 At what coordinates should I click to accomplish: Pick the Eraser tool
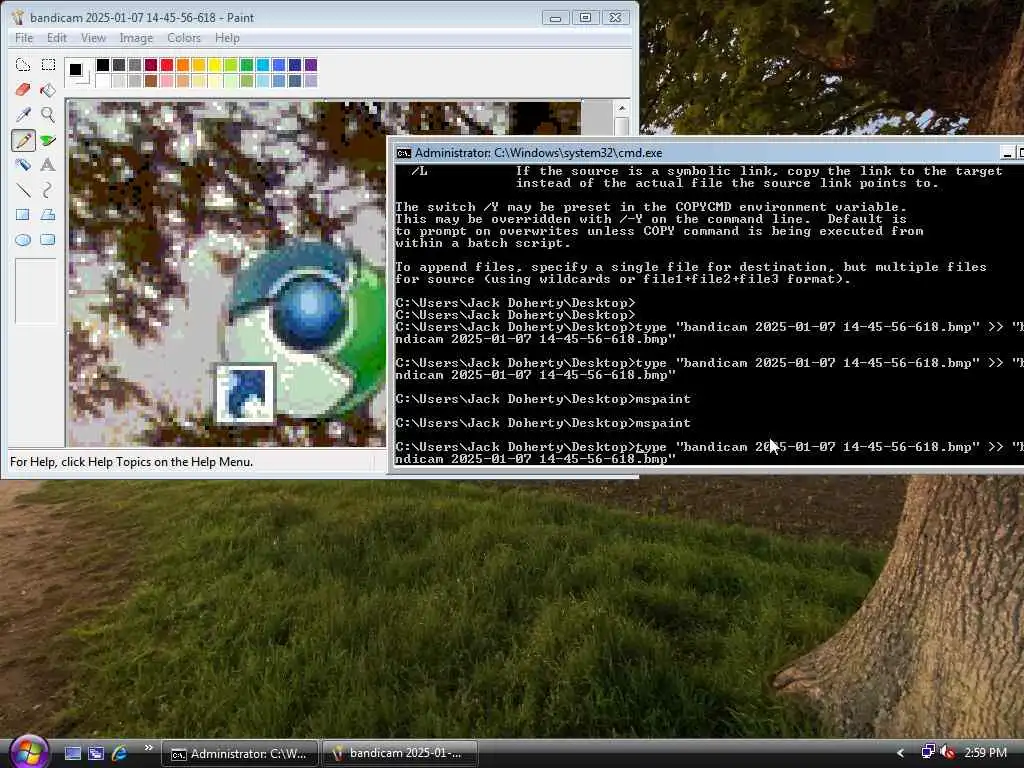[x=23, y=89]
